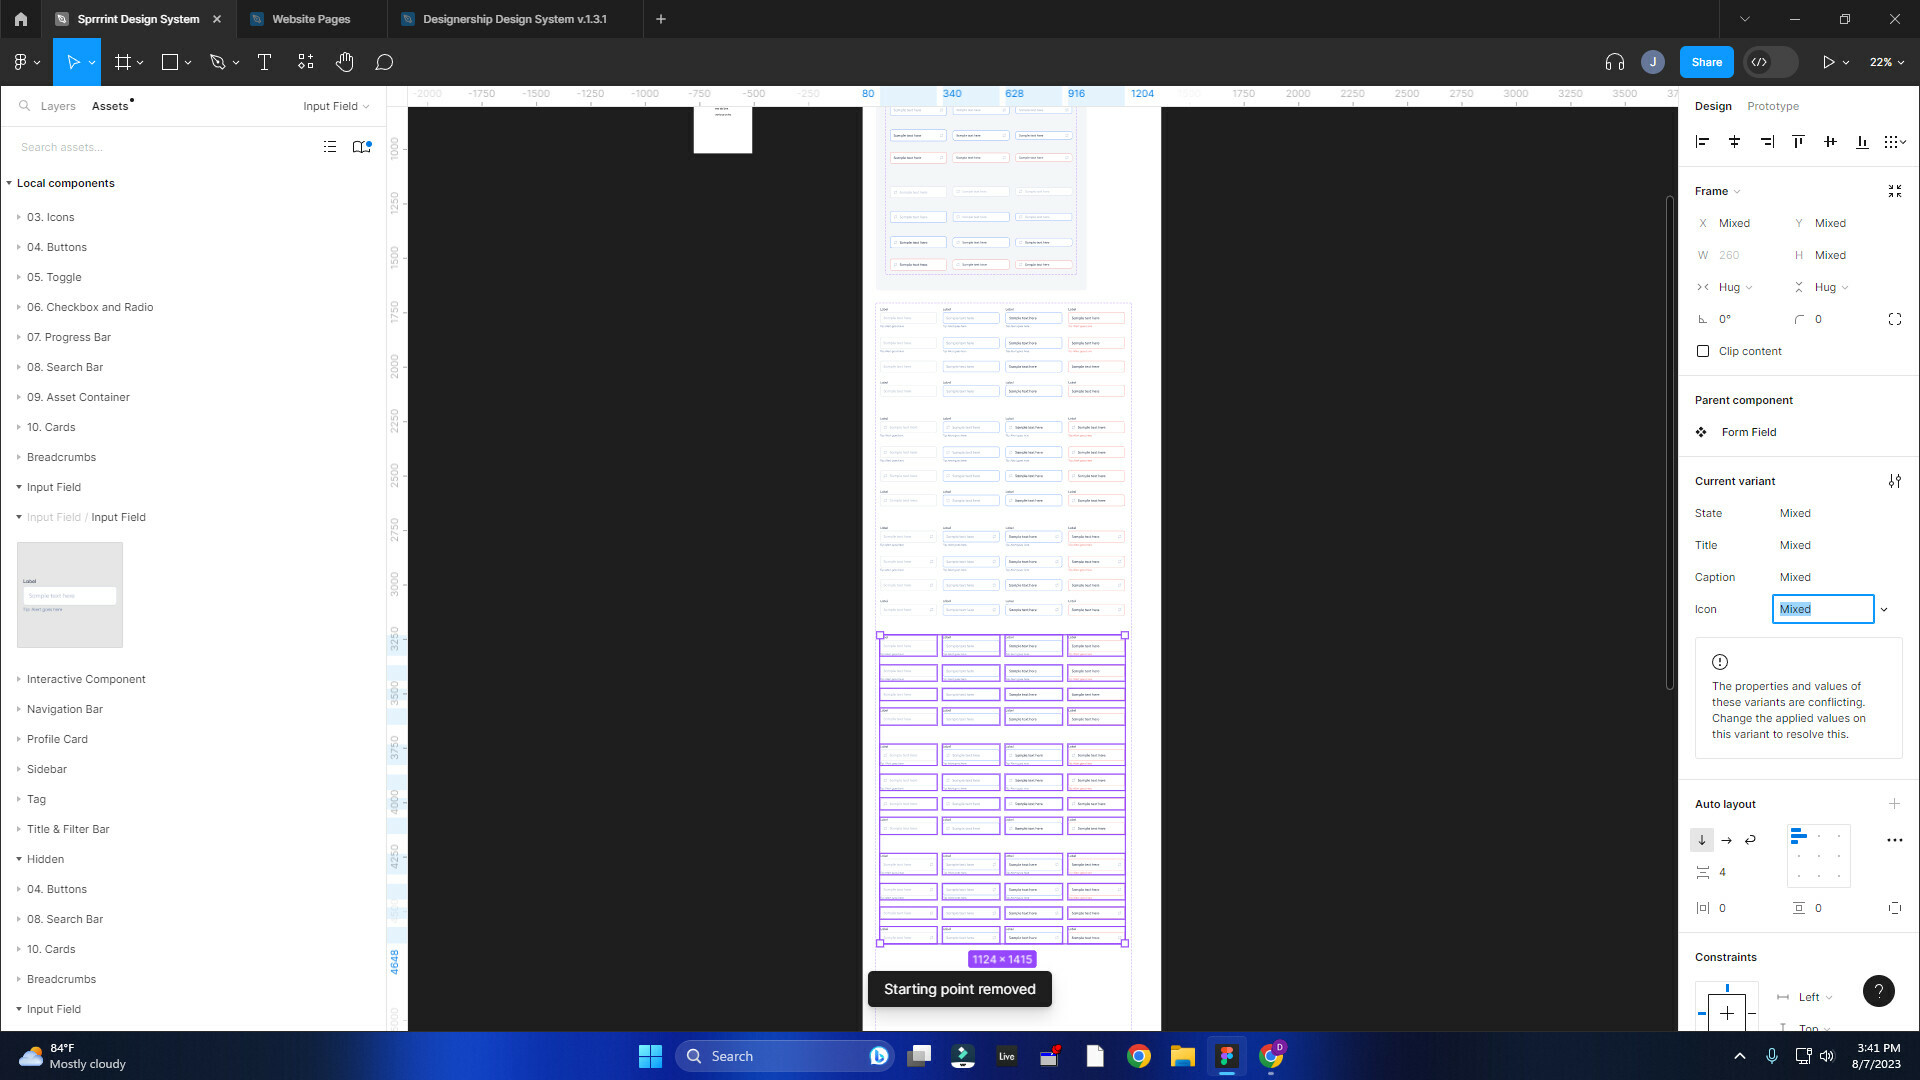Collapse the Local components section
Image resolution: width=1920 pixels, height=1080 pixels.
click(9, 183)
